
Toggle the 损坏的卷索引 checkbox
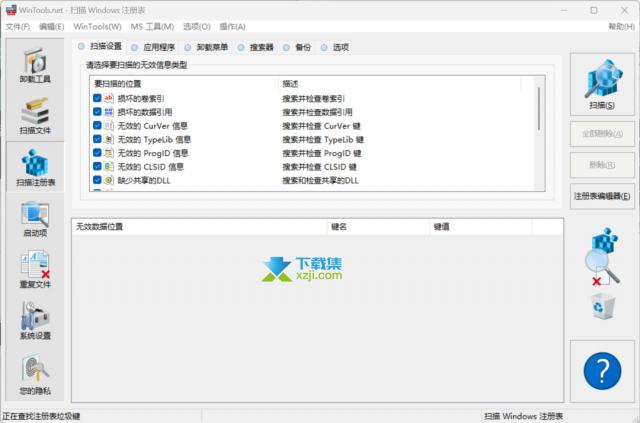point(97,98)
